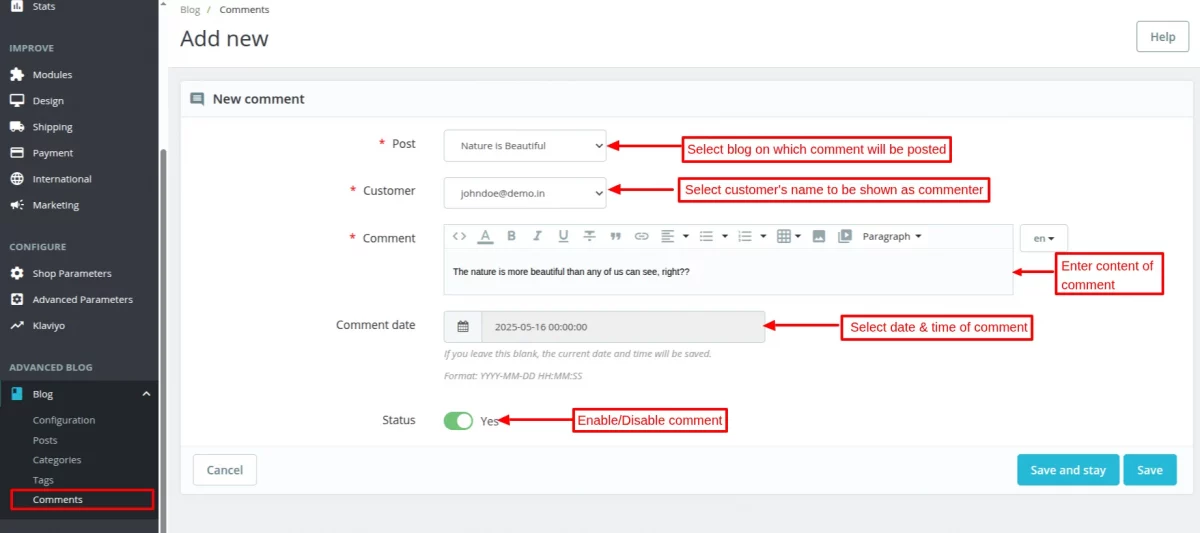Click the Payment card icon
Image resolution: width=1200 pixels, height=533 pixels.
pos(17,153)
